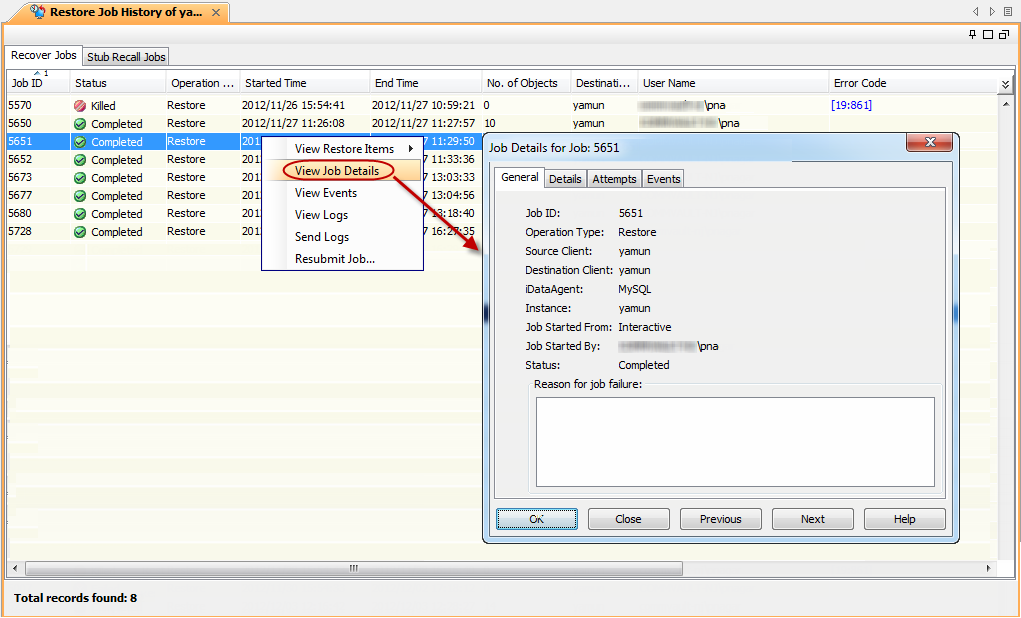Click the Completed status icon for job 5652
The width and height of the screenshot is (1021, 618).
point(80,159)
